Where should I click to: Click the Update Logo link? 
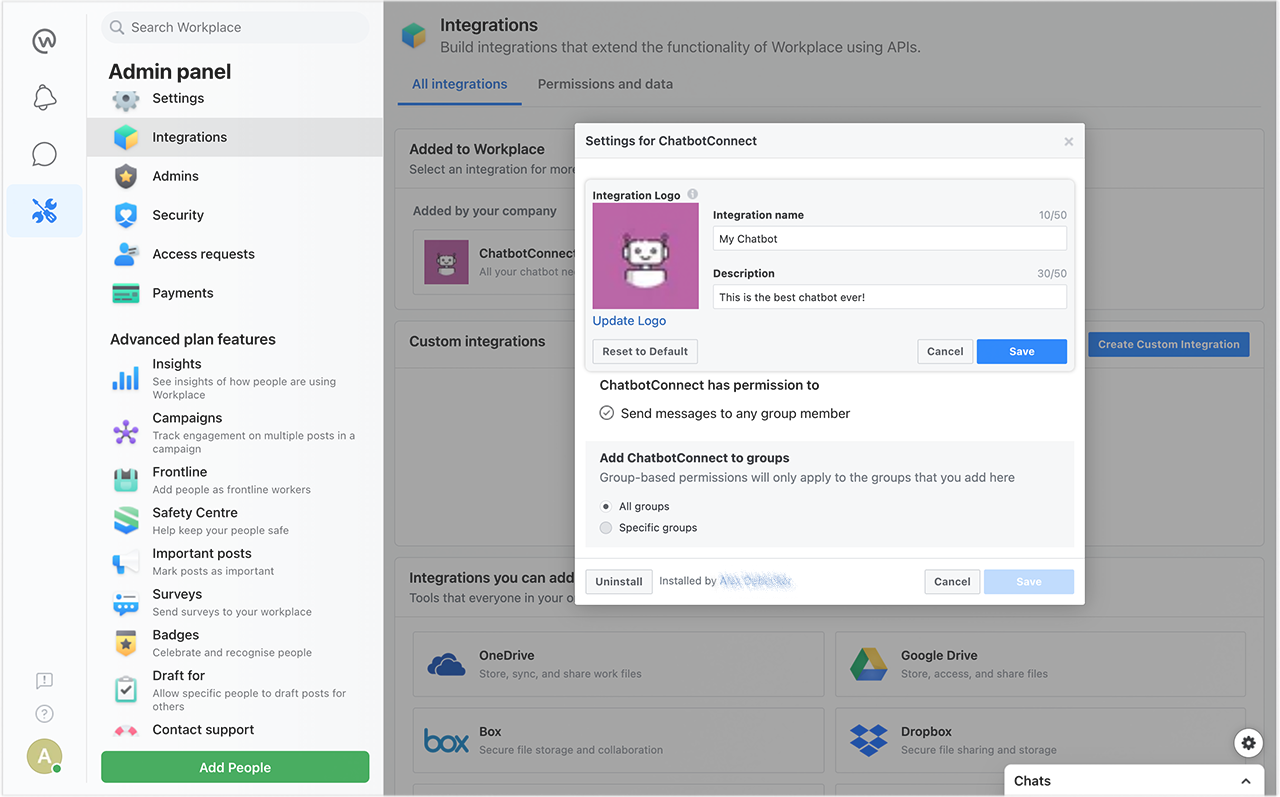[629, 321]
